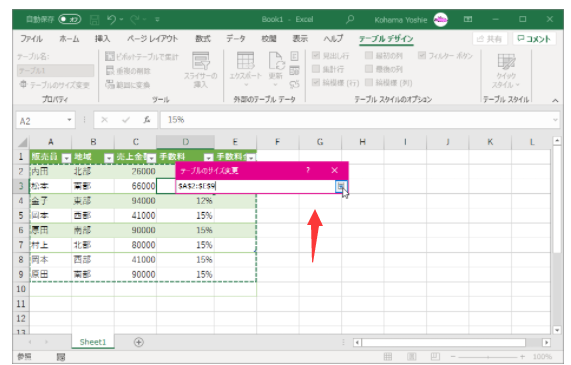Open the Name Box dropdown arrow
This screenshot has height=365, width=571.
[x=69, y=120]
